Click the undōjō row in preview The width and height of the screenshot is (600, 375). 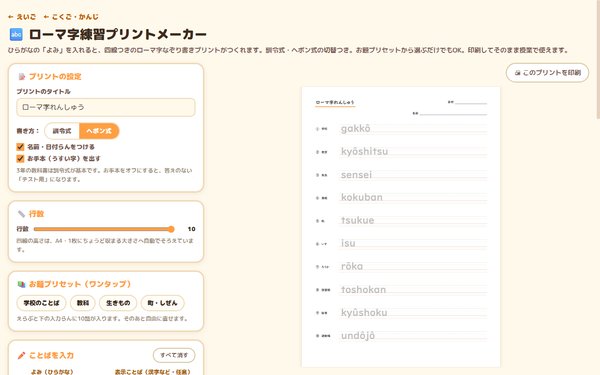point(401,336)
